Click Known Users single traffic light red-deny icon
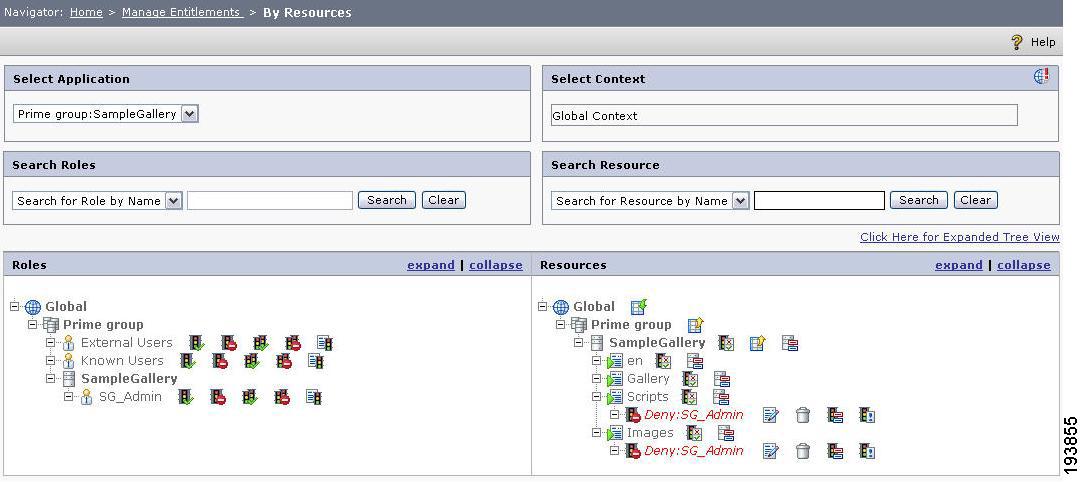Image resolution: width=1084 pixels, height=482 pixels. 220,360
